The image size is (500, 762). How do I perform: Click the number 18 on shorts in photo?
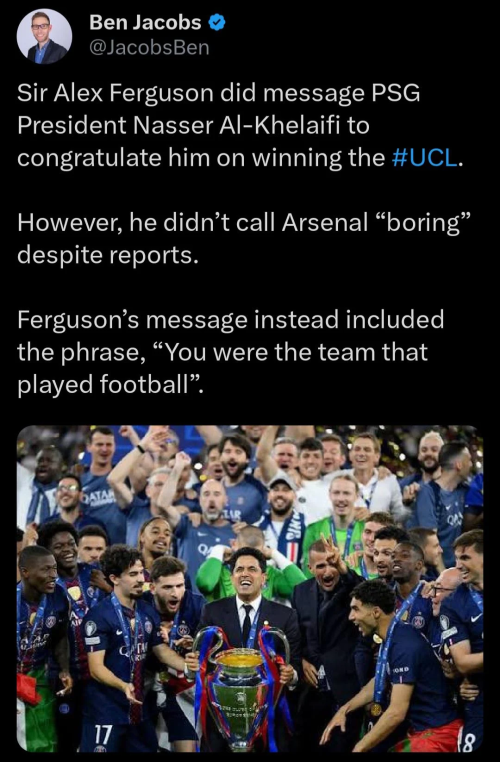(x=467, y=742)
